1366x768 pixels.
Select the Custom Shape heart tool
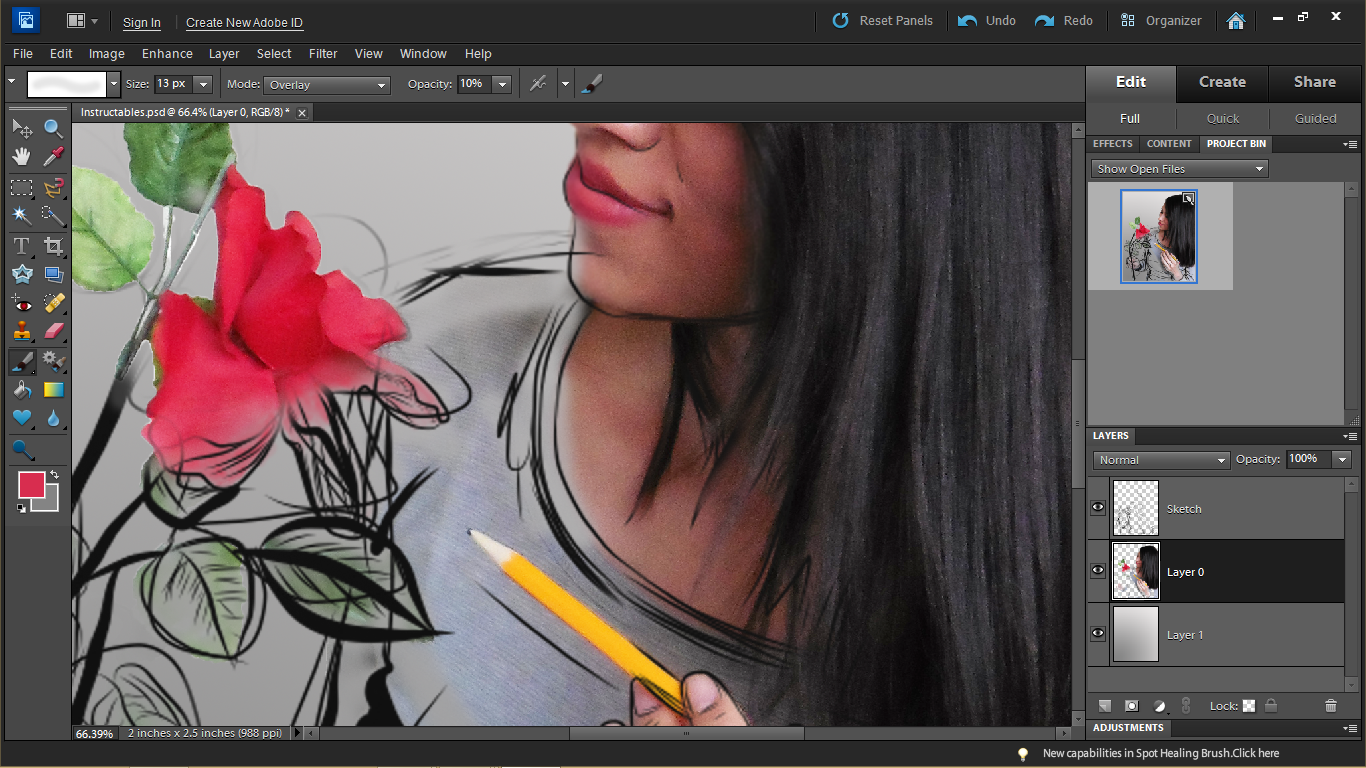(22, 418)
